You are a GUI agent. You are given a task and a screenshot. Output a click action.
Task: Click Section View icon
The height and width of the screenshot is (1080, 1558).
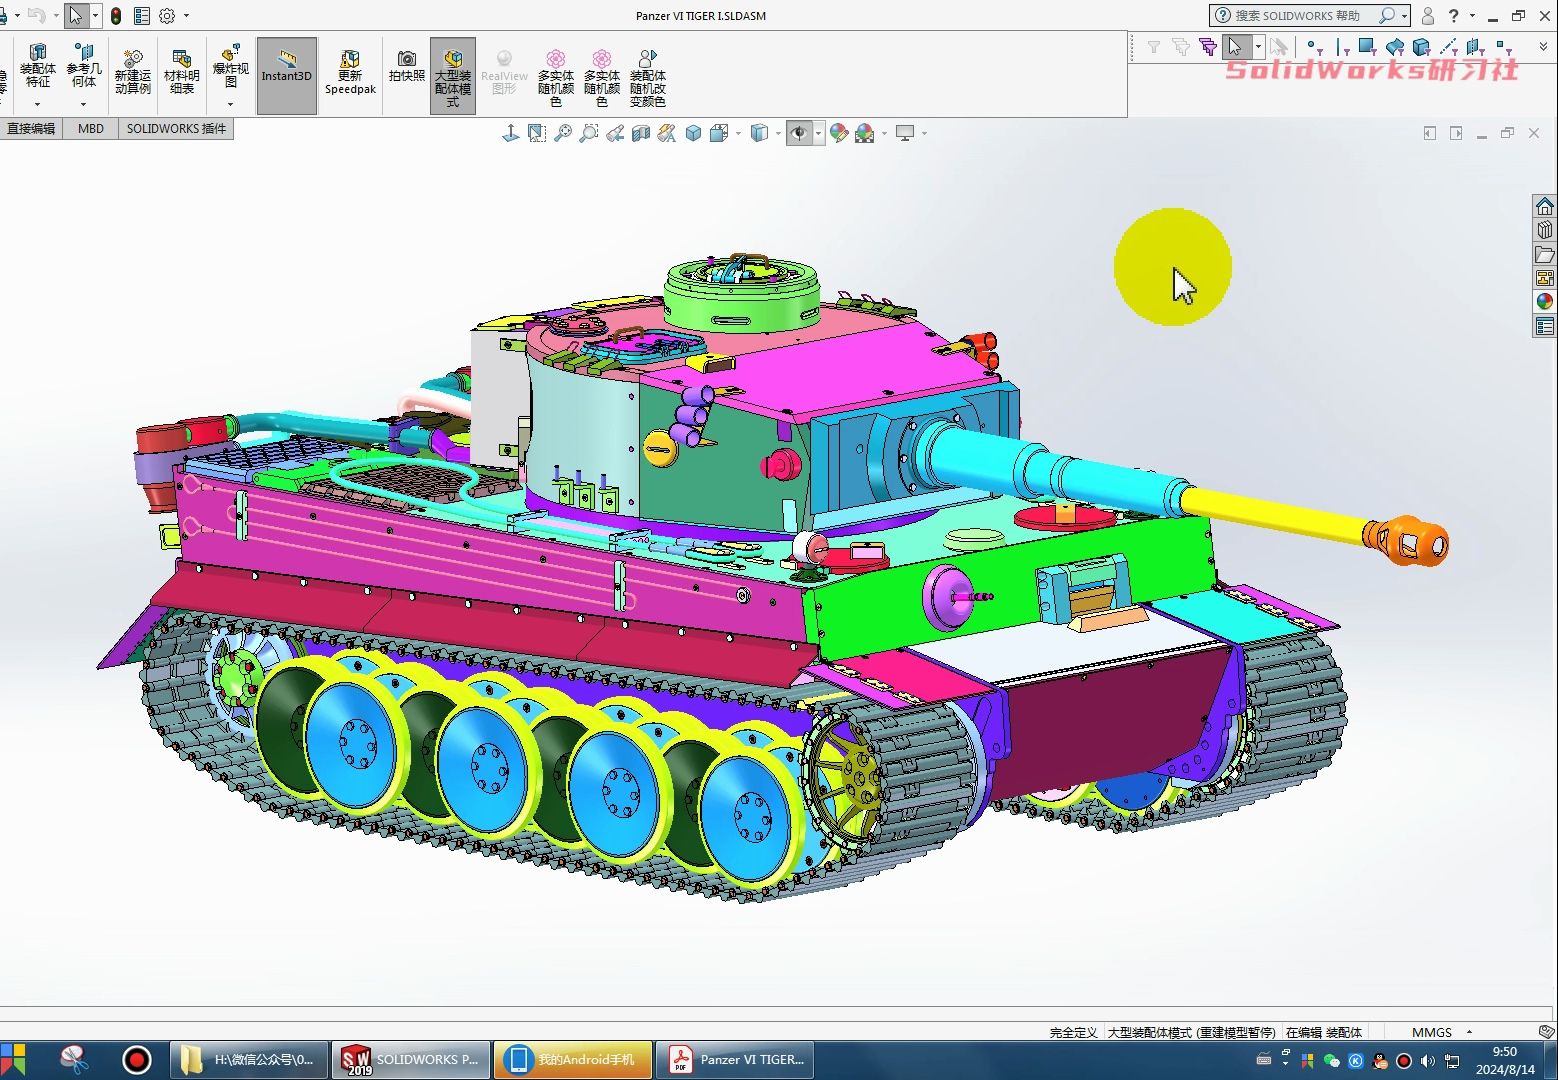point(641,133)
